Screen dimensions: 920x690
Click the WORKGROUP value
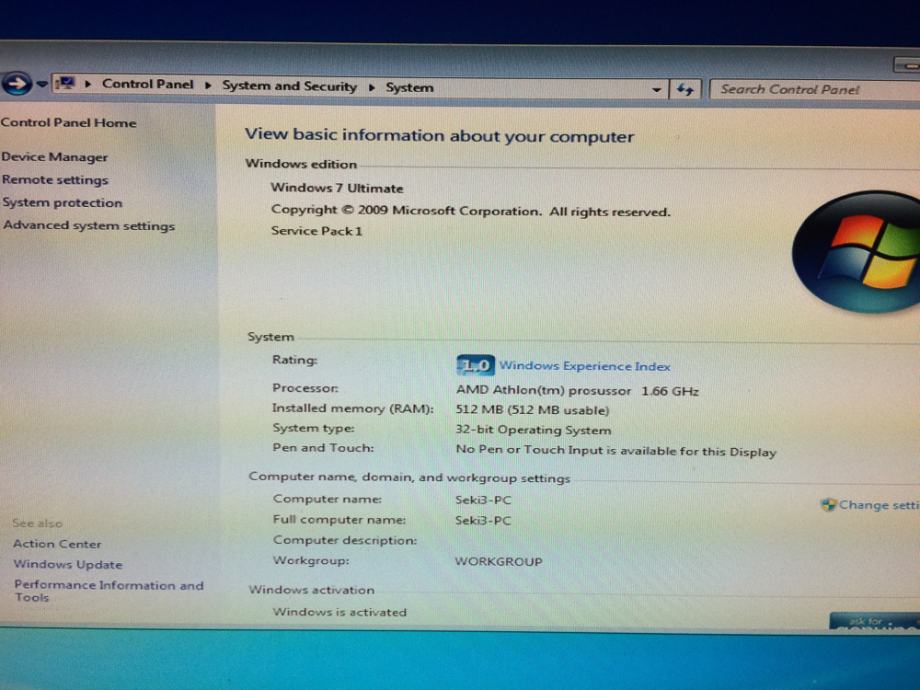click(x=498, y=562)
